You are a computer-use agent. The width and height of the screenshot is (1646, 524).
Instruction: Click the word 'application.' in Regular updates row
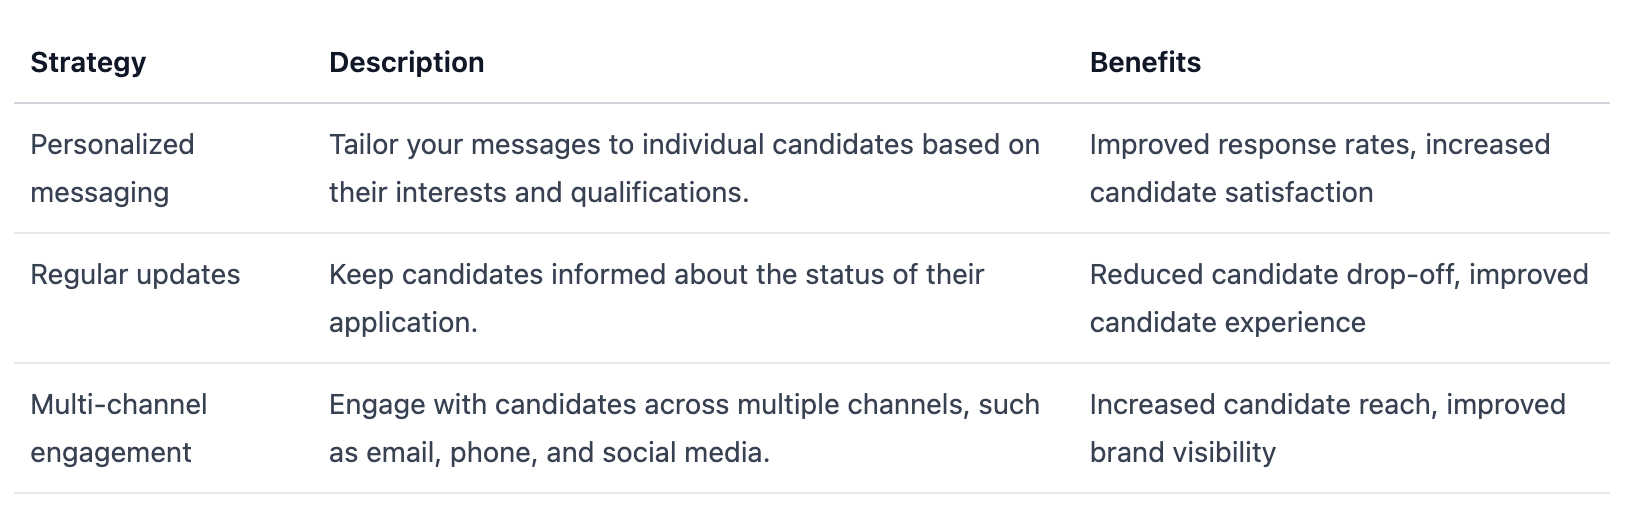tap(403, 323)
